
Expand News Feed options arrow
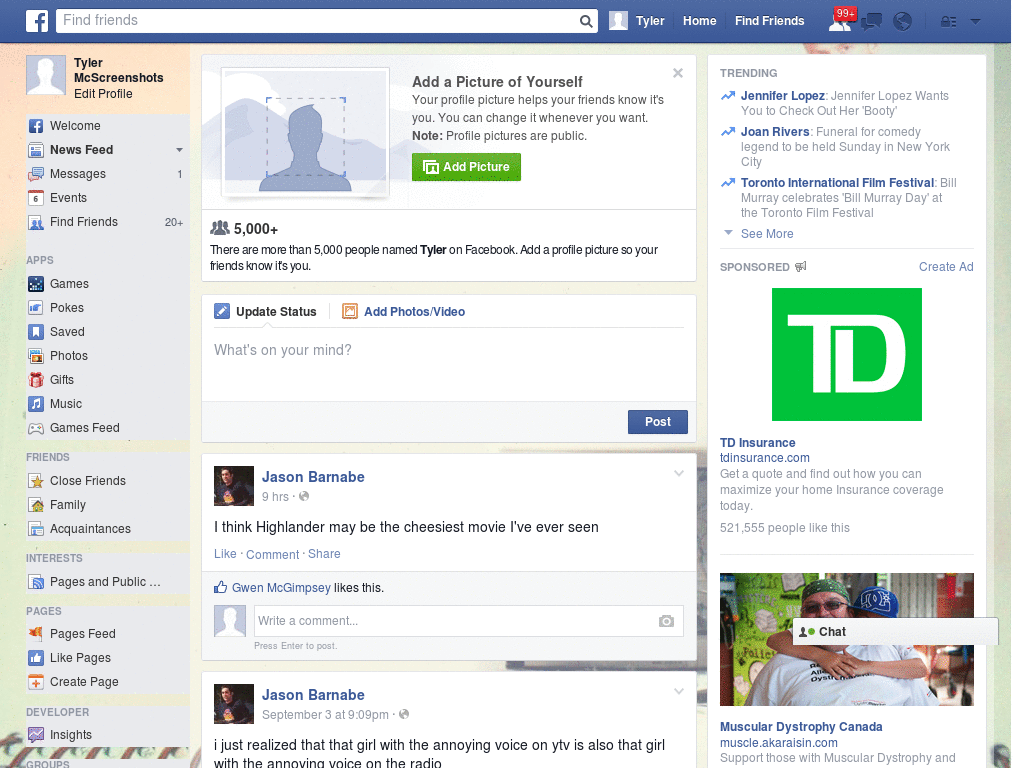[x=179, y=150]
